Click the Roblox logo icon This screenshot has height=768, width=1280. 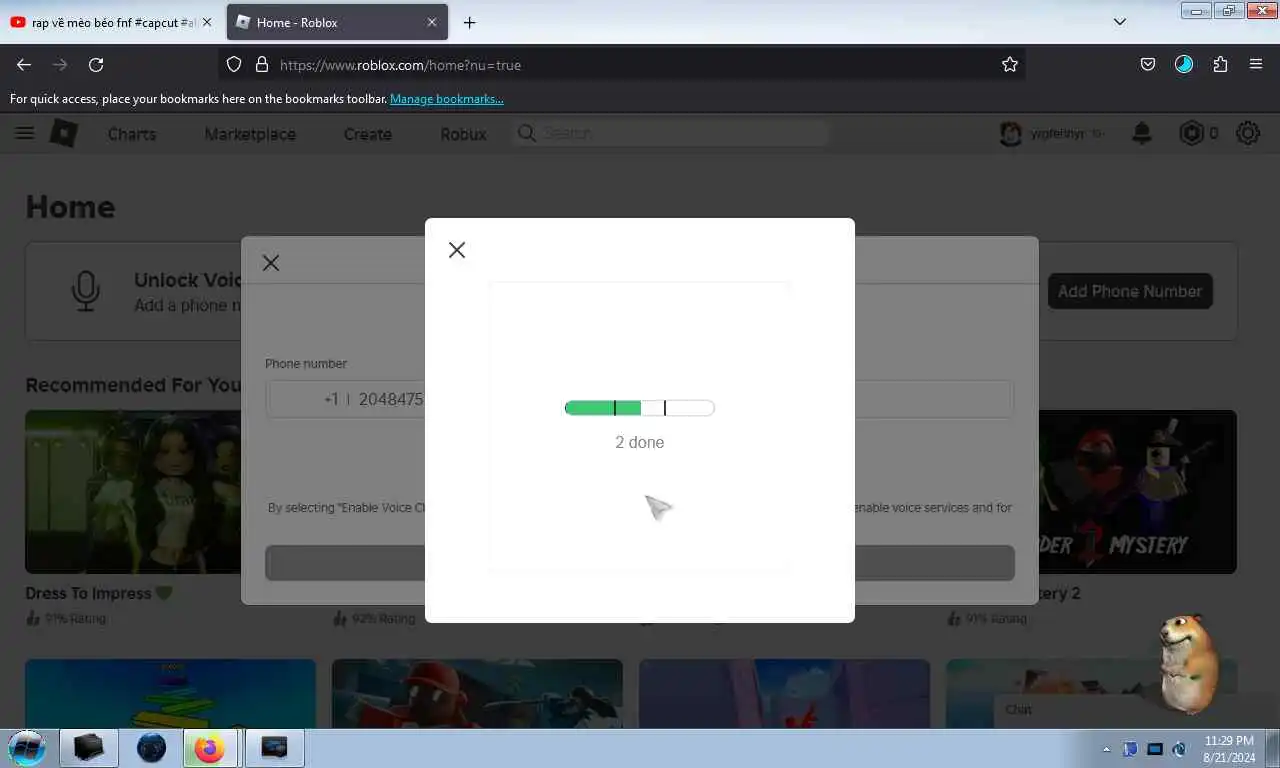pos(64,133)
